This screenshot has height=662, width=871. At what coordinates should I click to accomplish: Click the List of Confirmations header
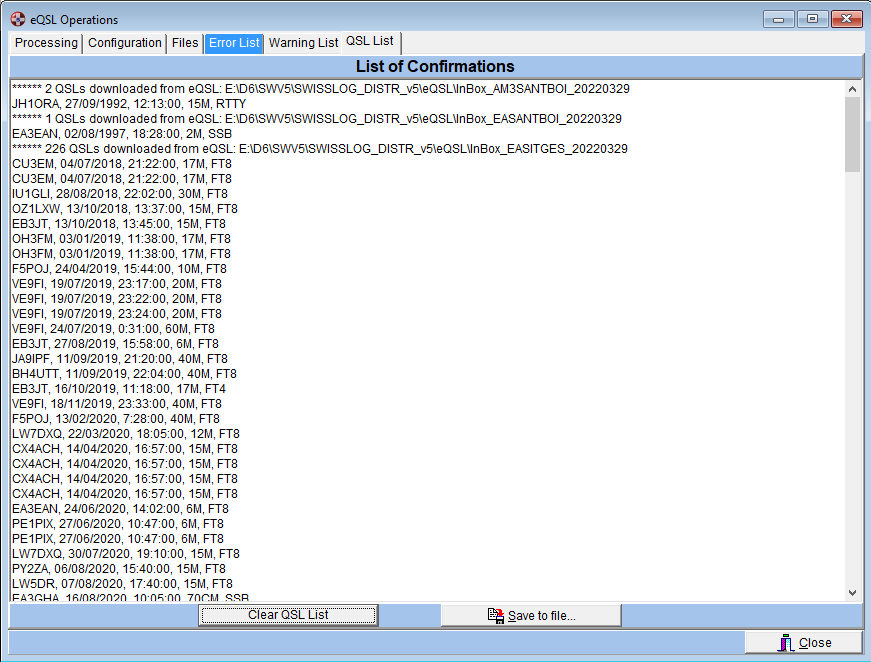435,67
